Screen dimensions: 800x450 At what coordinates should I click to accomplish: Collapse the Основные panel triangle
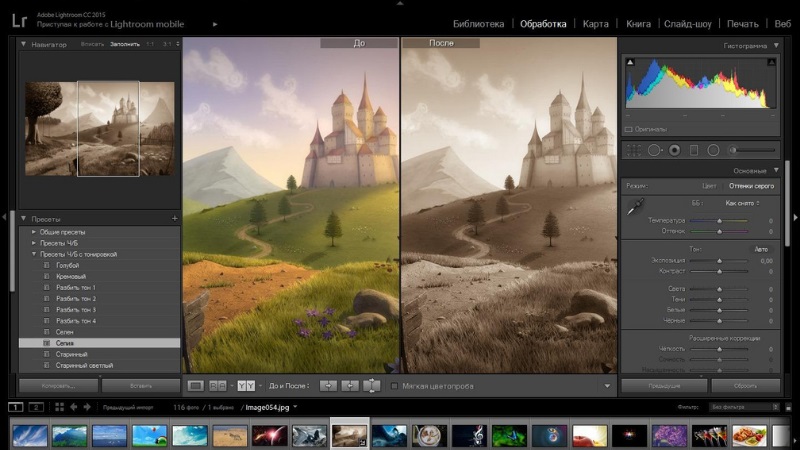point(776,170)
